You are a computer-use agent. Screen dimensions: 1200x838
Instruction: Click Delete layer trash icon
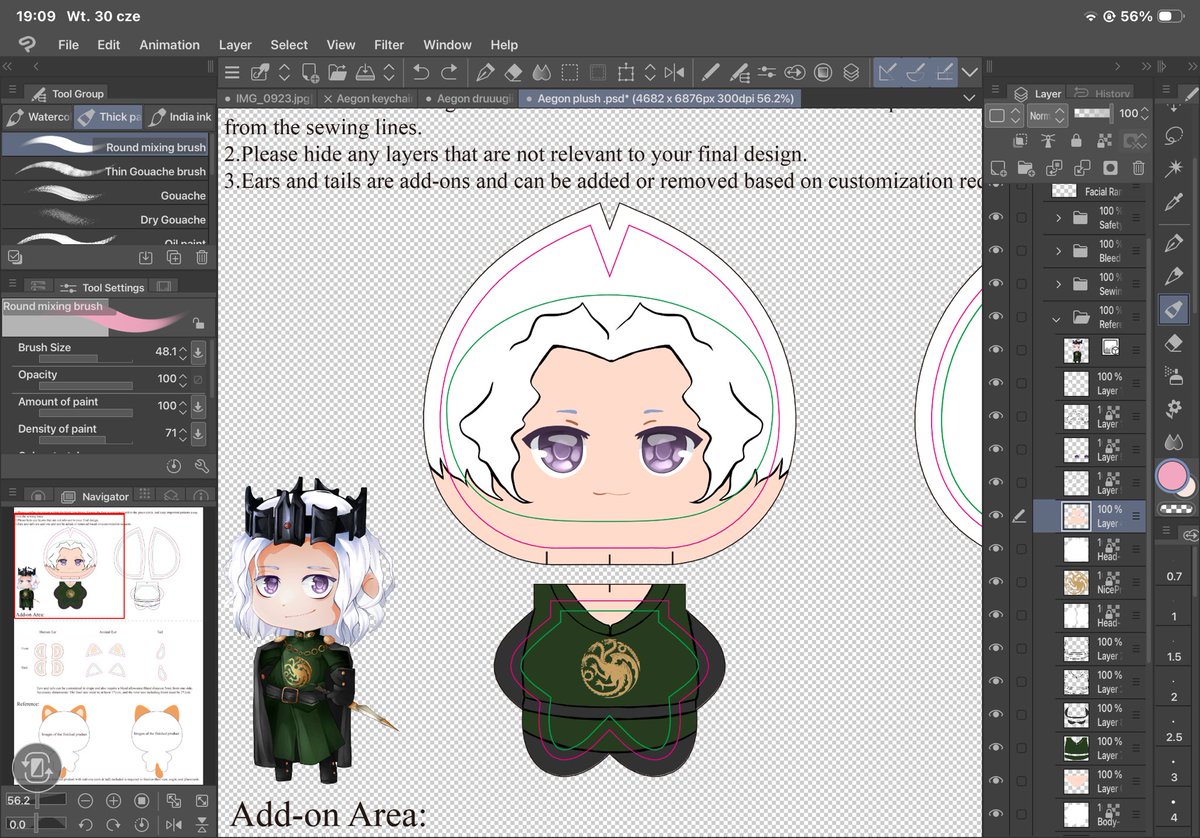(1139, 168)
